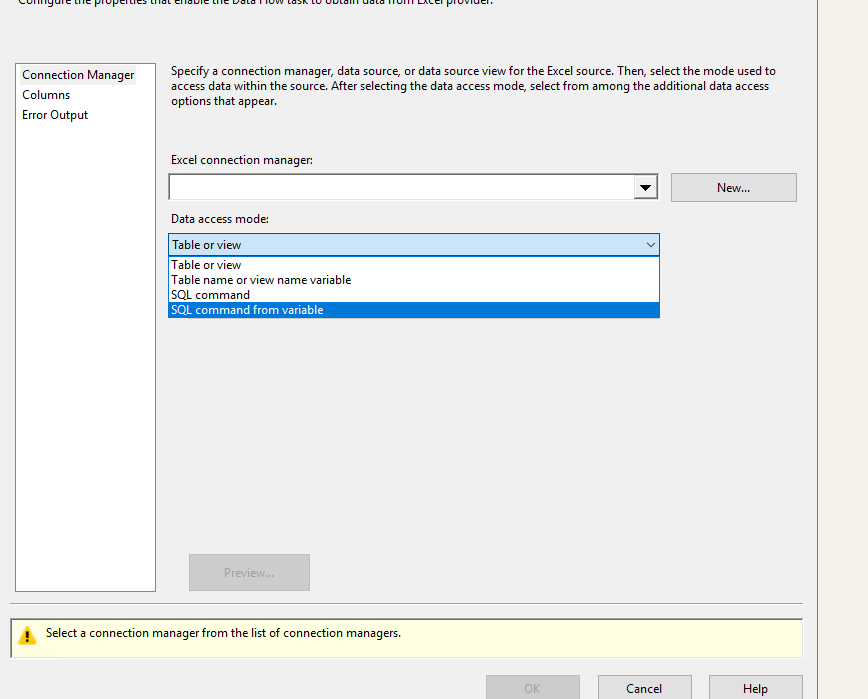Go to the Error Output page
Screen dimensions: 868x699
(x=55, y=115)
